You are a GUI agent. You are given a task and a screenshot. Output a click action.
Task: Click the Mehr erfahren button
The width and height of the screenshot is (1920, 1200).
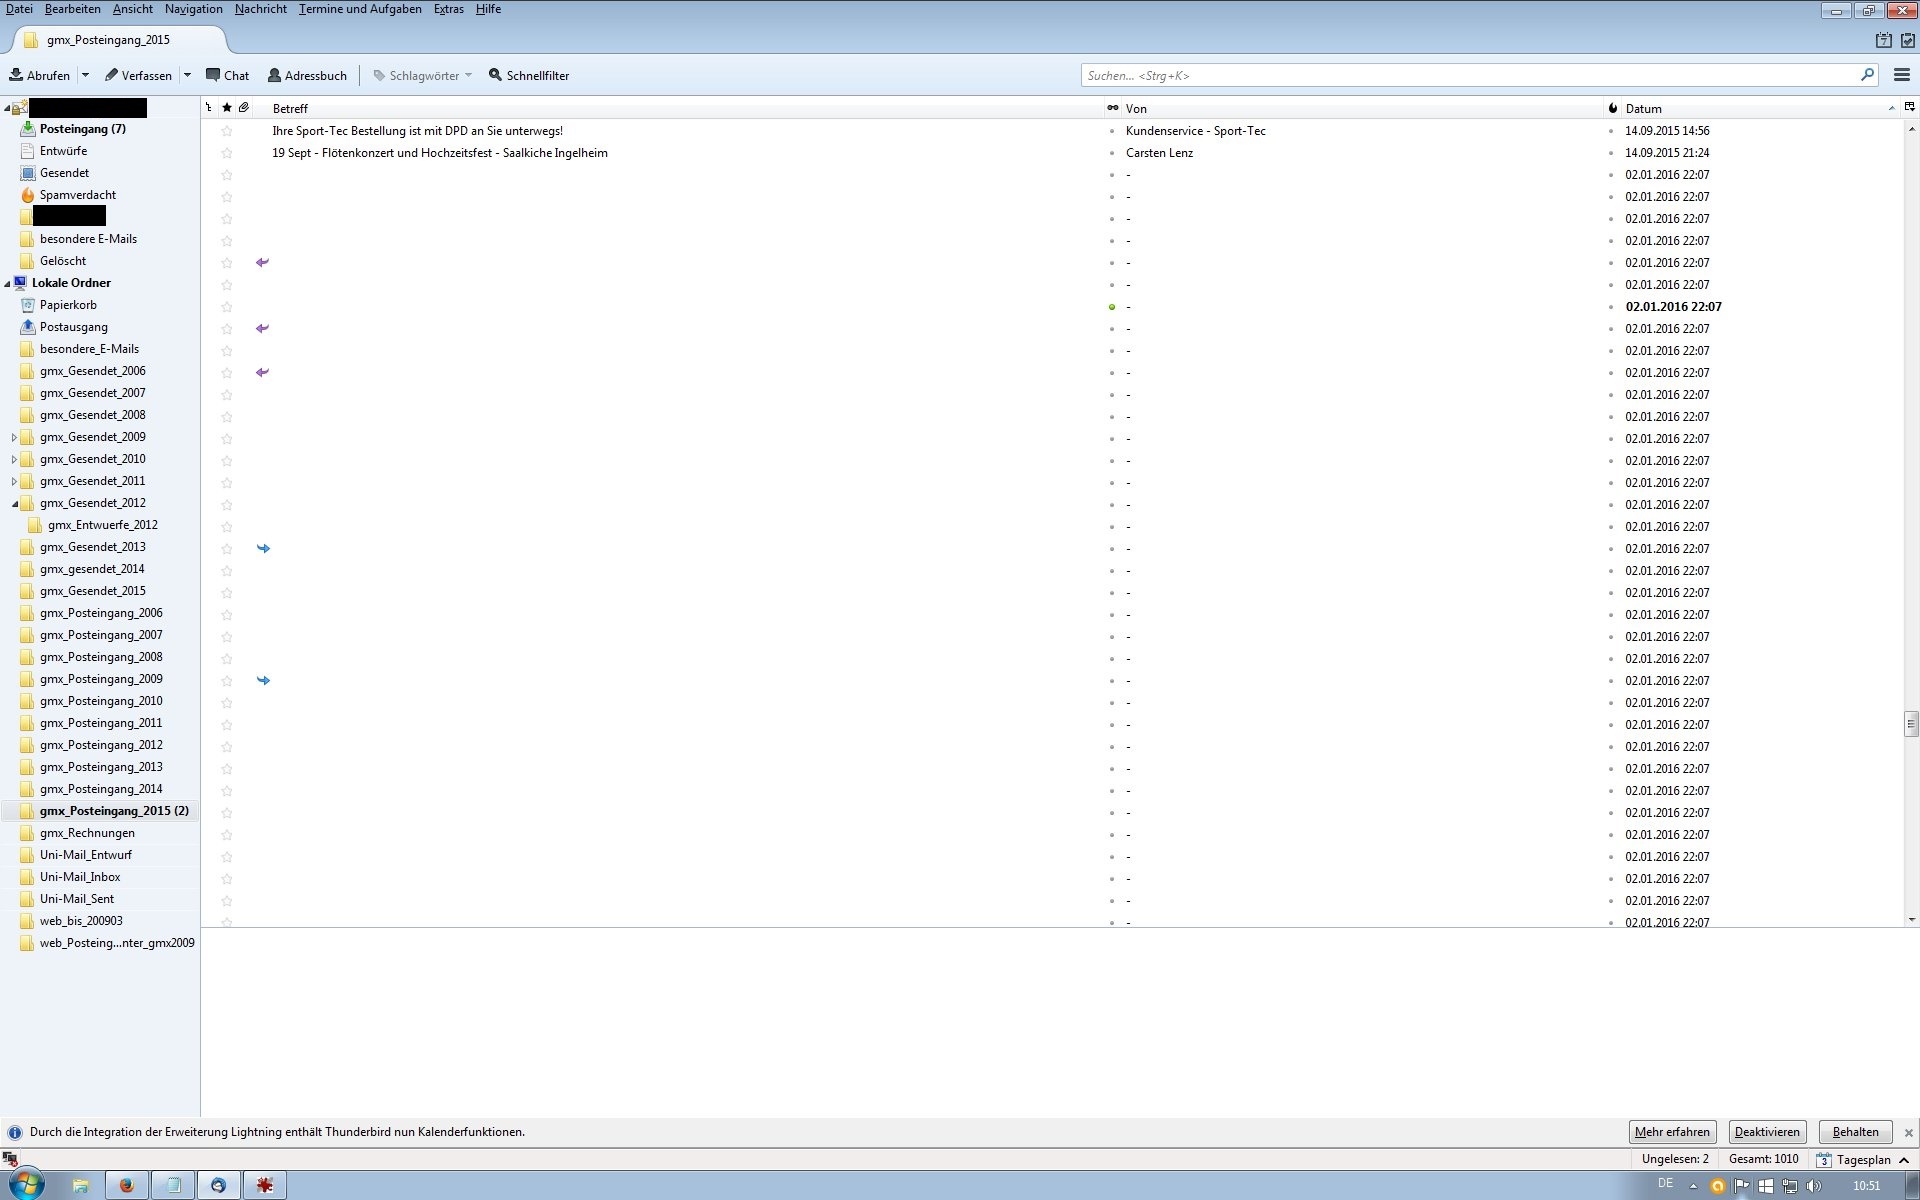tap(1671, 1132)
